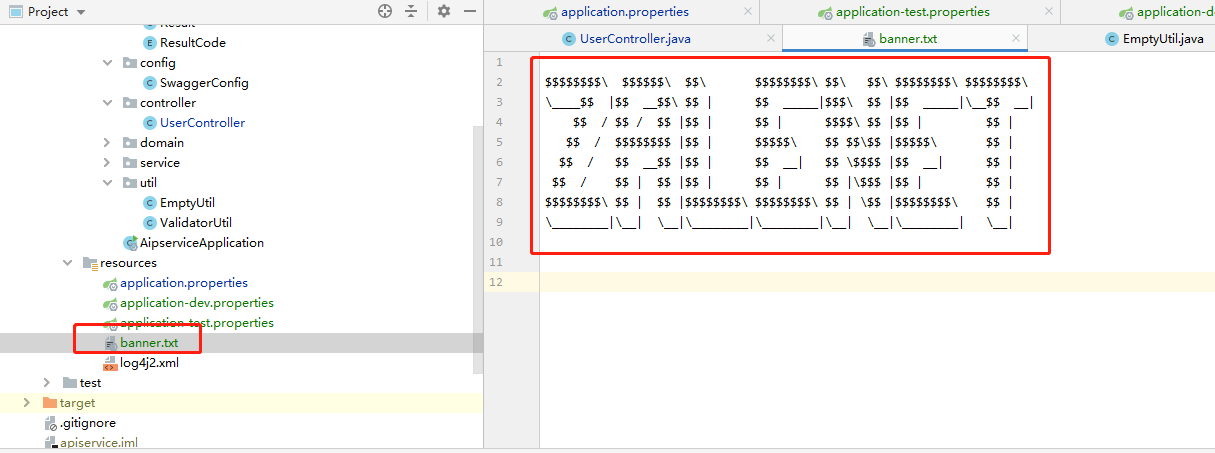Select the banner.txt file in the tree
This screenshot has height=453, width=1215.
[x=149, y=343]
